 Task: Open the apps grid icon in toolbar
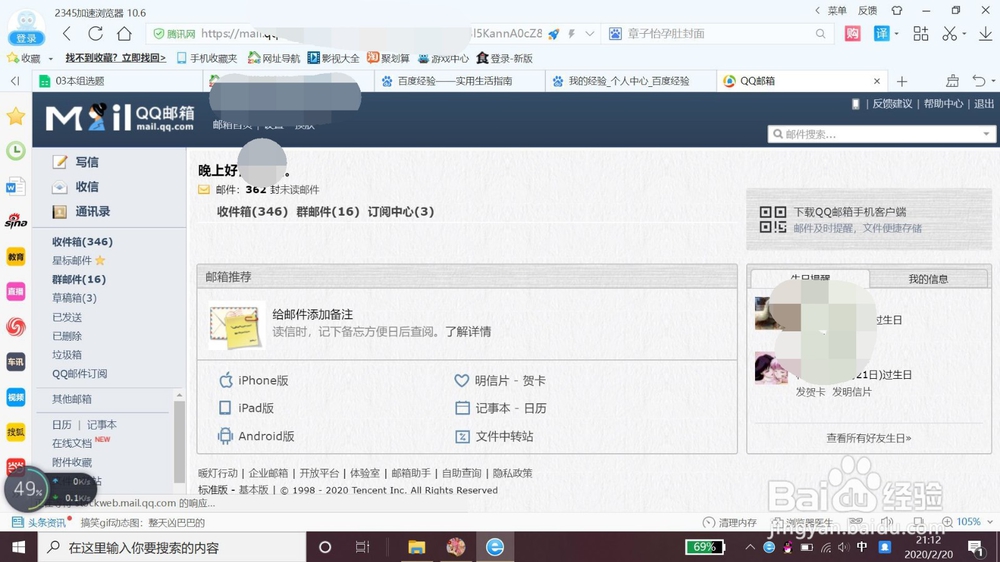(x=920, y=34)
